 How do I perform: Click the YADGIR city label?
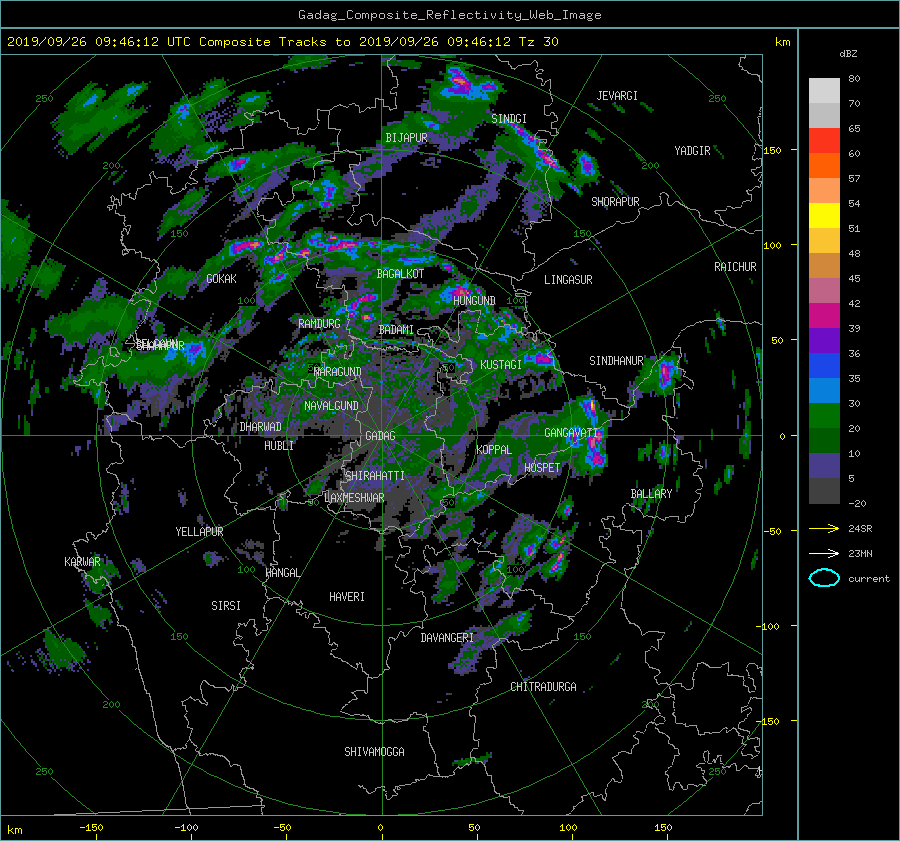click(x=692, y=151)
